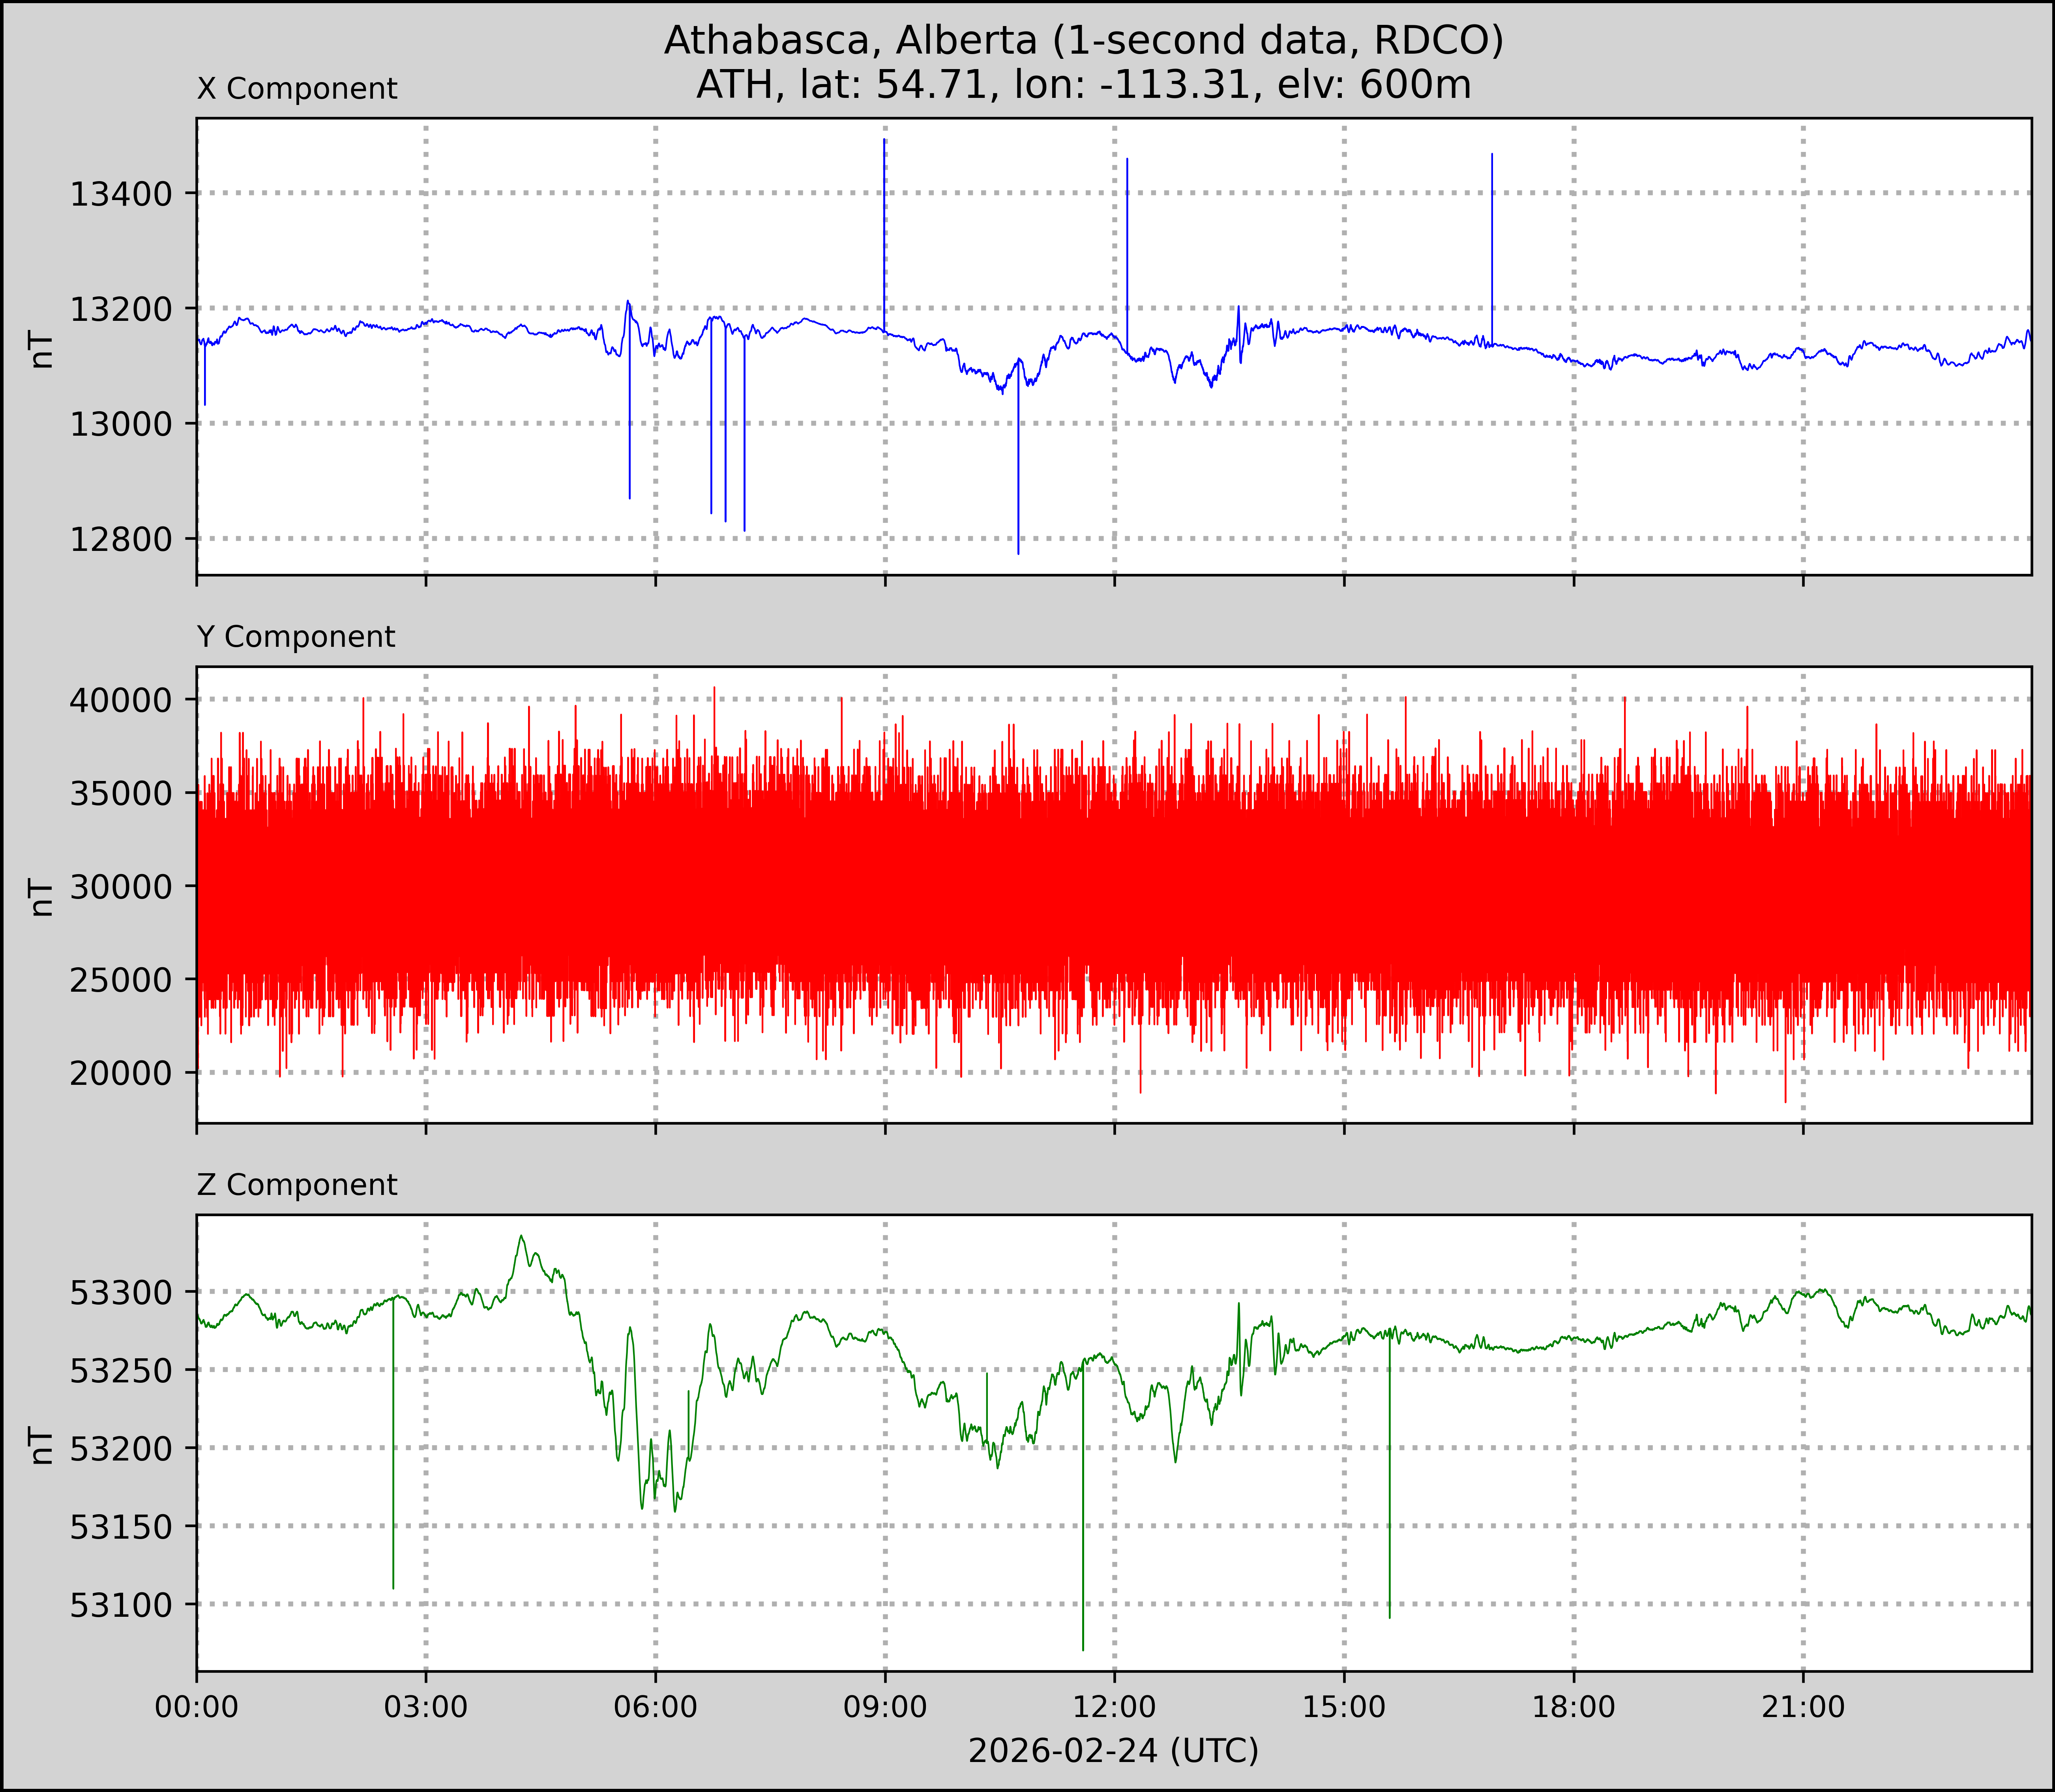Screen dimensions: 2055x1792
Task: Click the 18:00 time axis label
Action: point(1574,1706)
